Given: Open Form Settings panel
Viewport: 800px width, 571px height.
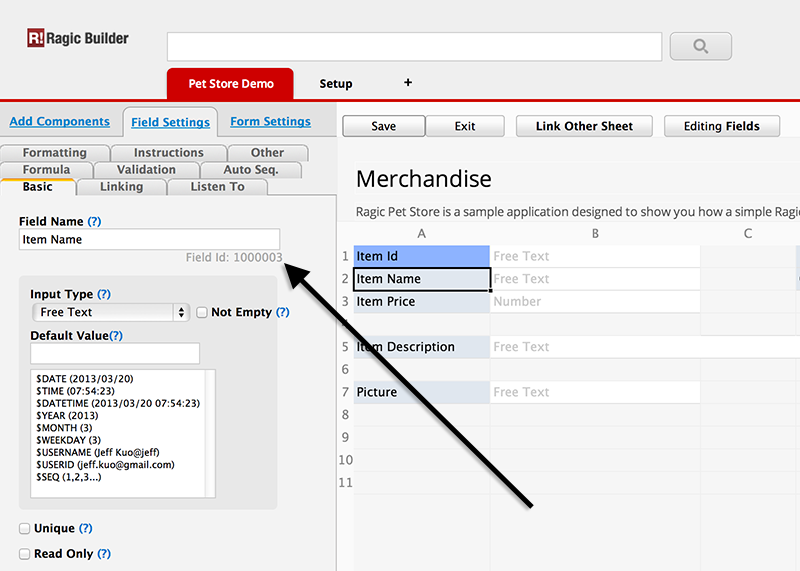Looking at the screenshot, I should point(270,121).
